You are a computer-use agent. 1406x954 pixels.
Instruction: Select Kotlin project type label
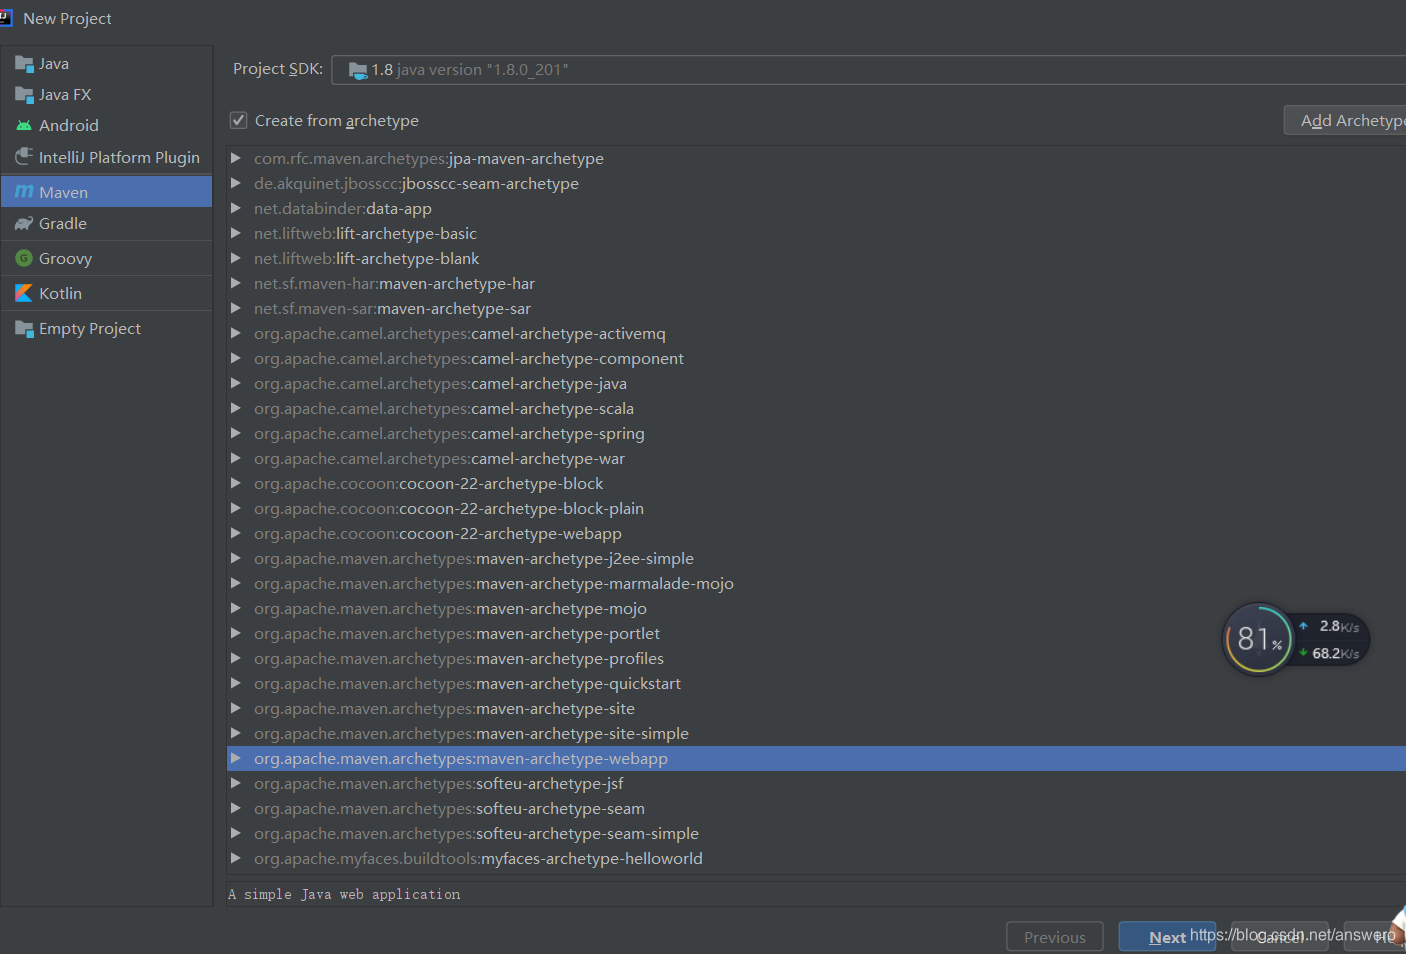point(60,293)
